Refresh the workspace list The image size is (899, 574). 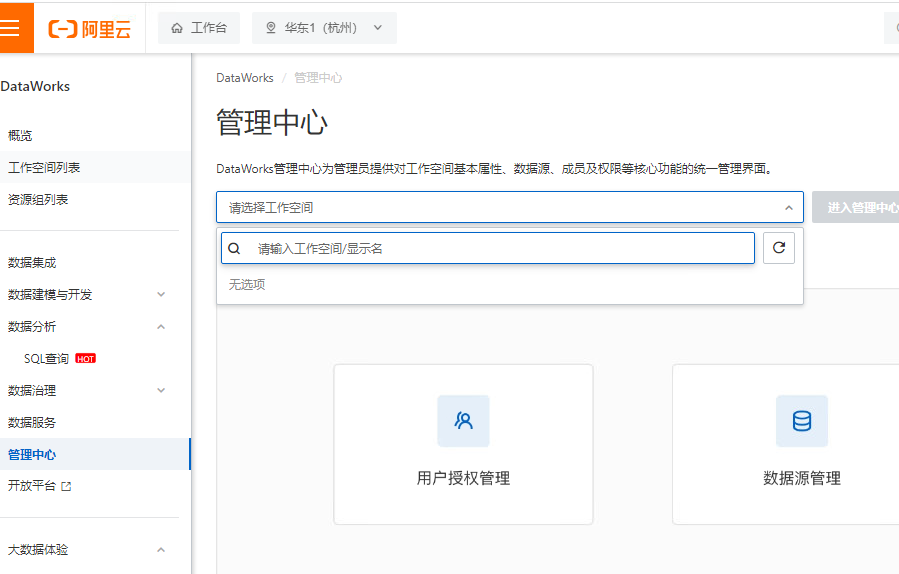pyautogui.click(x=779, y=248)
